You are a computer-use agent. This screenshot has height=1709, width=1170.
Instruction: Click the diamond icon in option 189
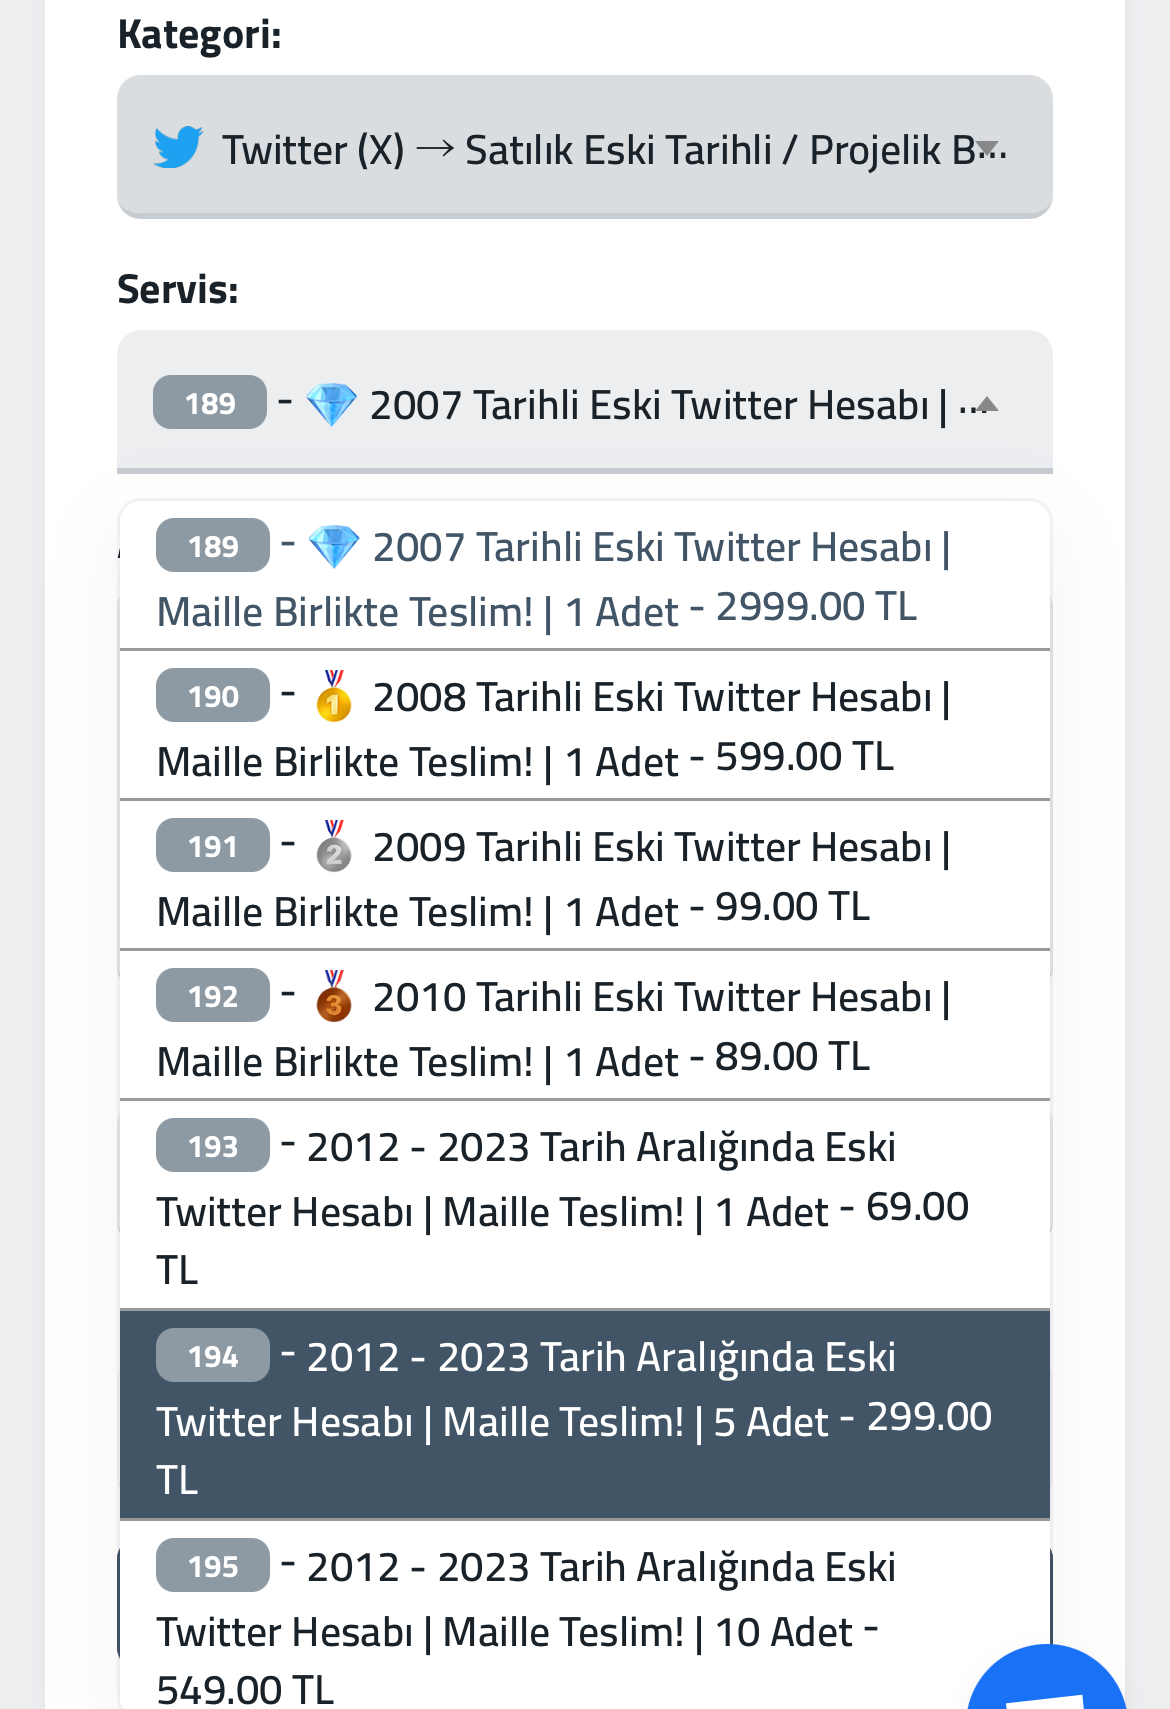coord(334,547)
